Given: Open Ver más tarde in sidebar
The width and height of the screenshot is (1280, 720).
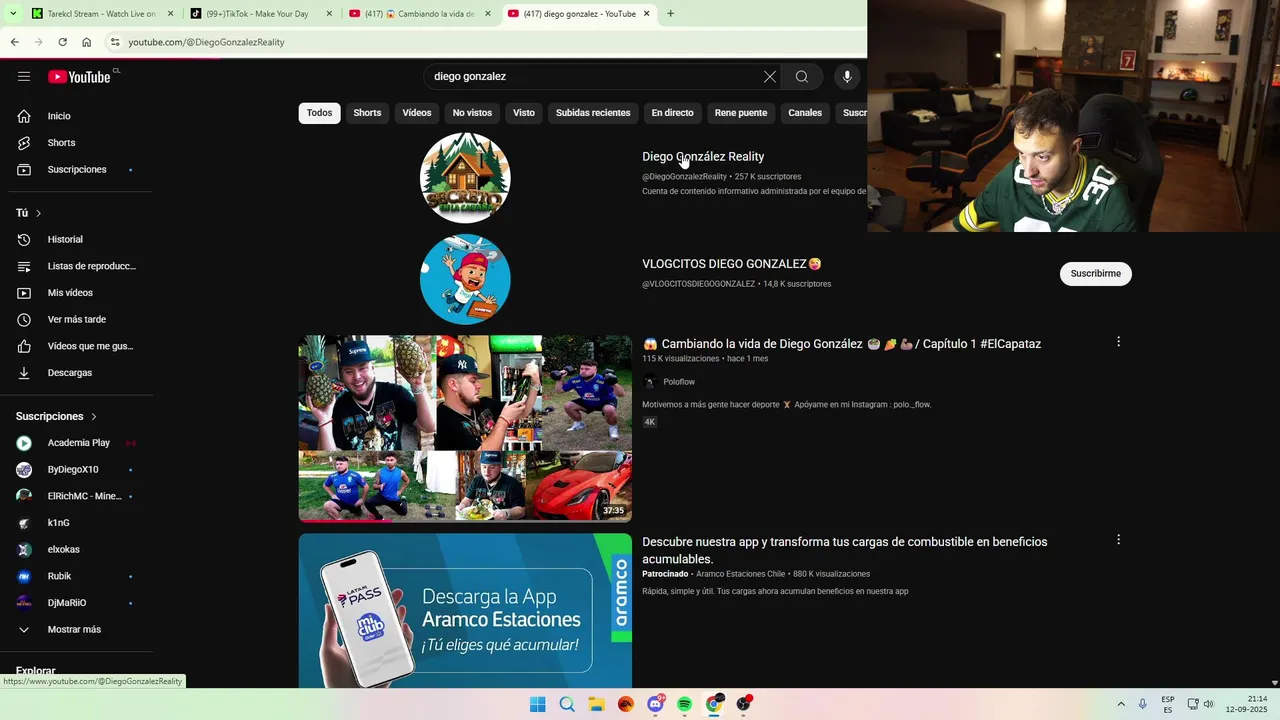Looking at the screenshot, I should point(77,320).
